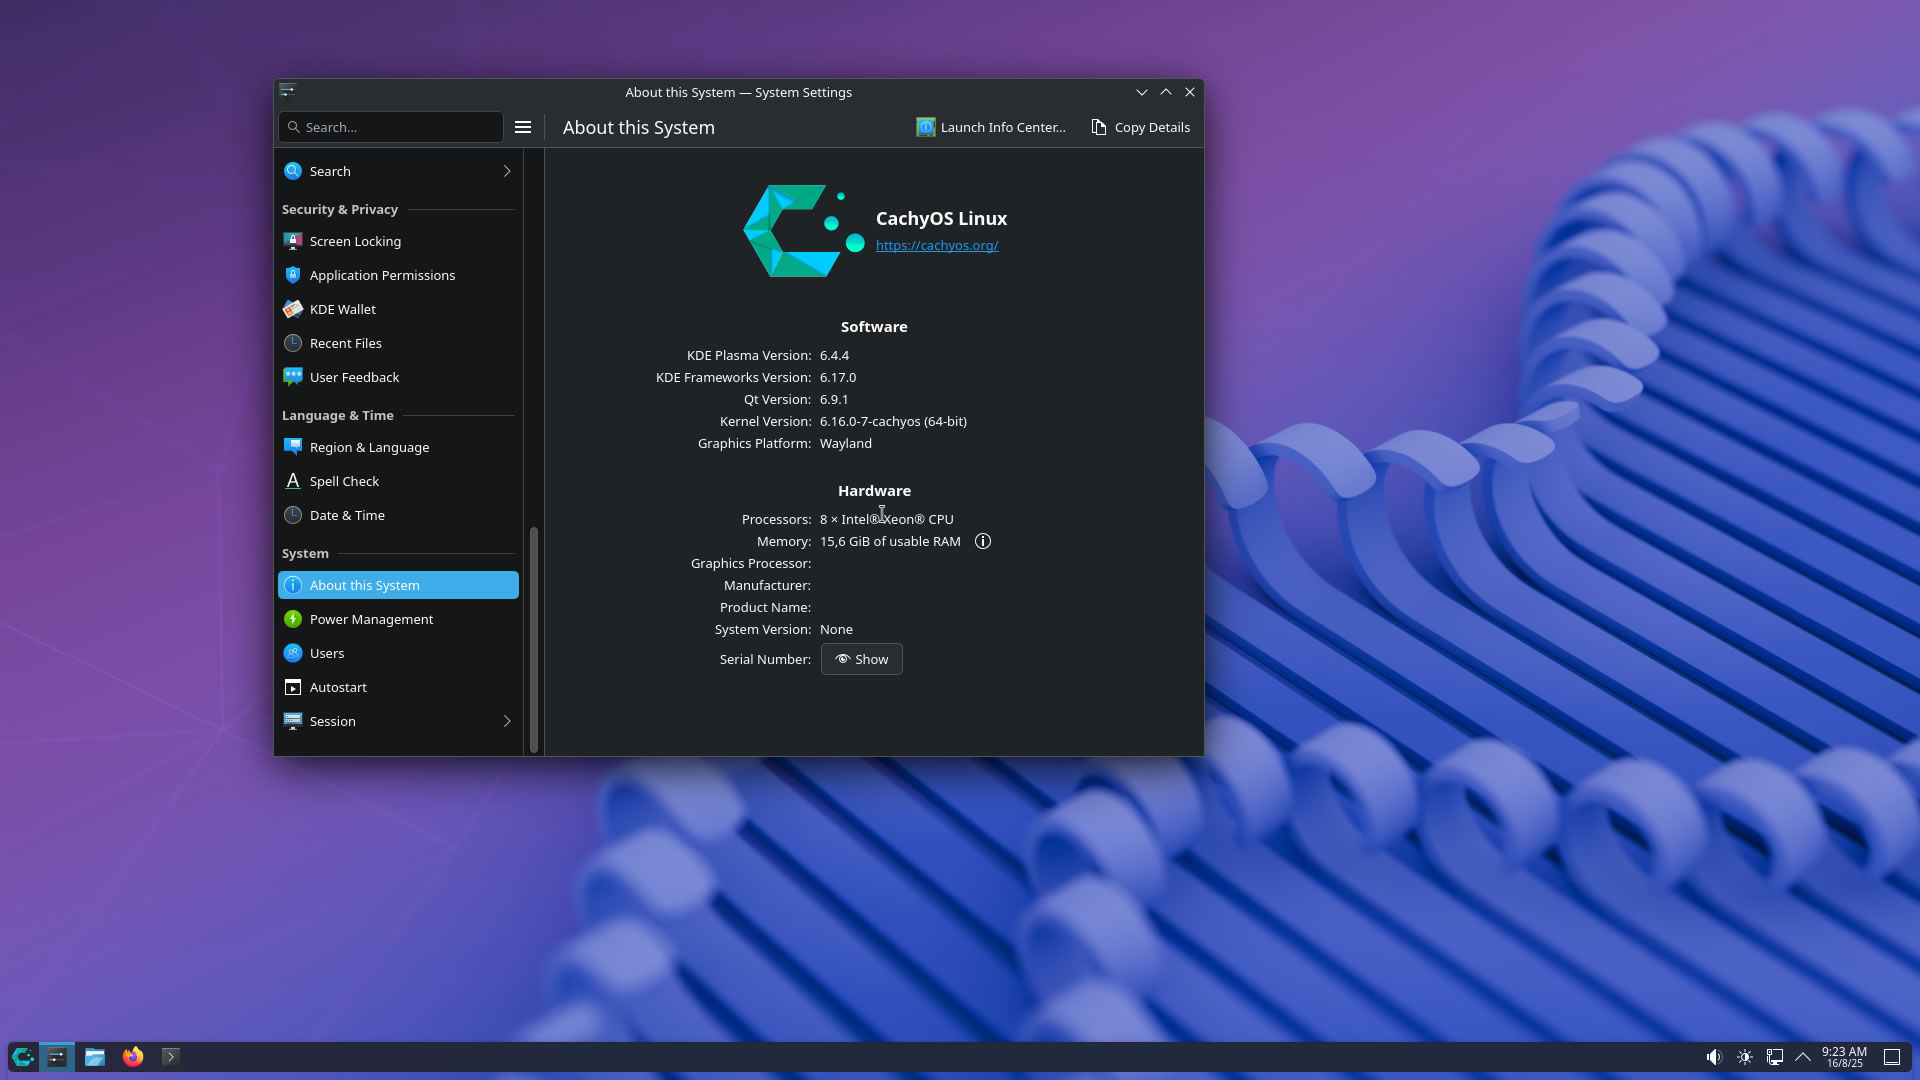The width and height of the screenshot is (1920, 1080).
Task: Click Copy Details button
Action: pos(1140,127)
